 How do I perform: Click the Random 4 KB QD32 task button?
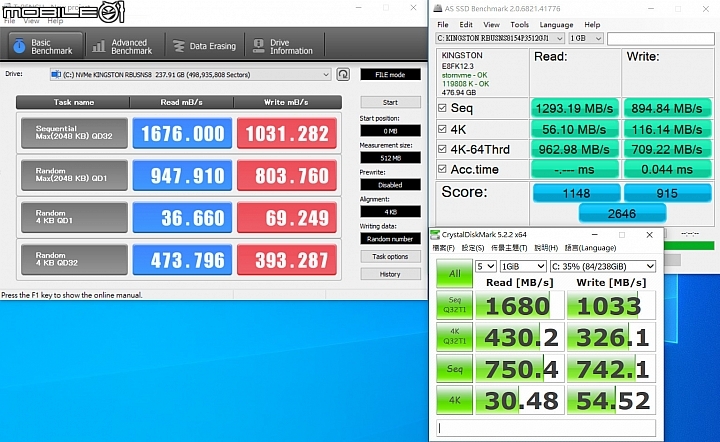point(74,259)
